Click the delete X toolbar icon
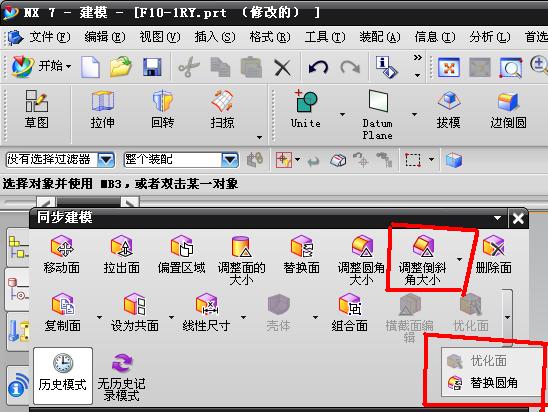Image resolution: width=548 pixels, height=412 pixels. coord(282,67)
